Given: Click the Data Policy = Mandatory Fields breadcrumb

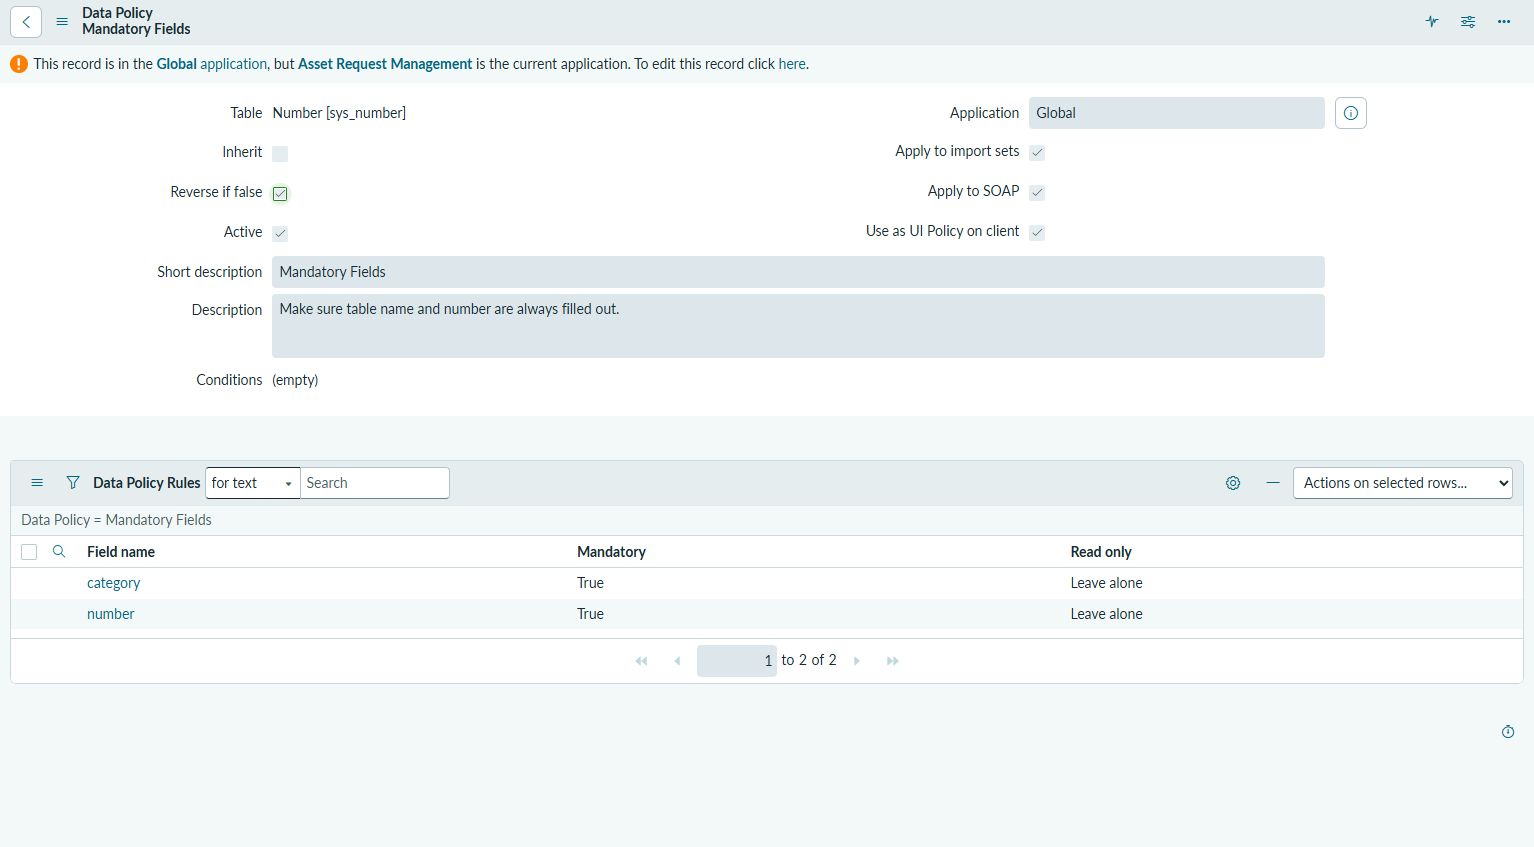Looking at the screenshot, I should point(116,520).
